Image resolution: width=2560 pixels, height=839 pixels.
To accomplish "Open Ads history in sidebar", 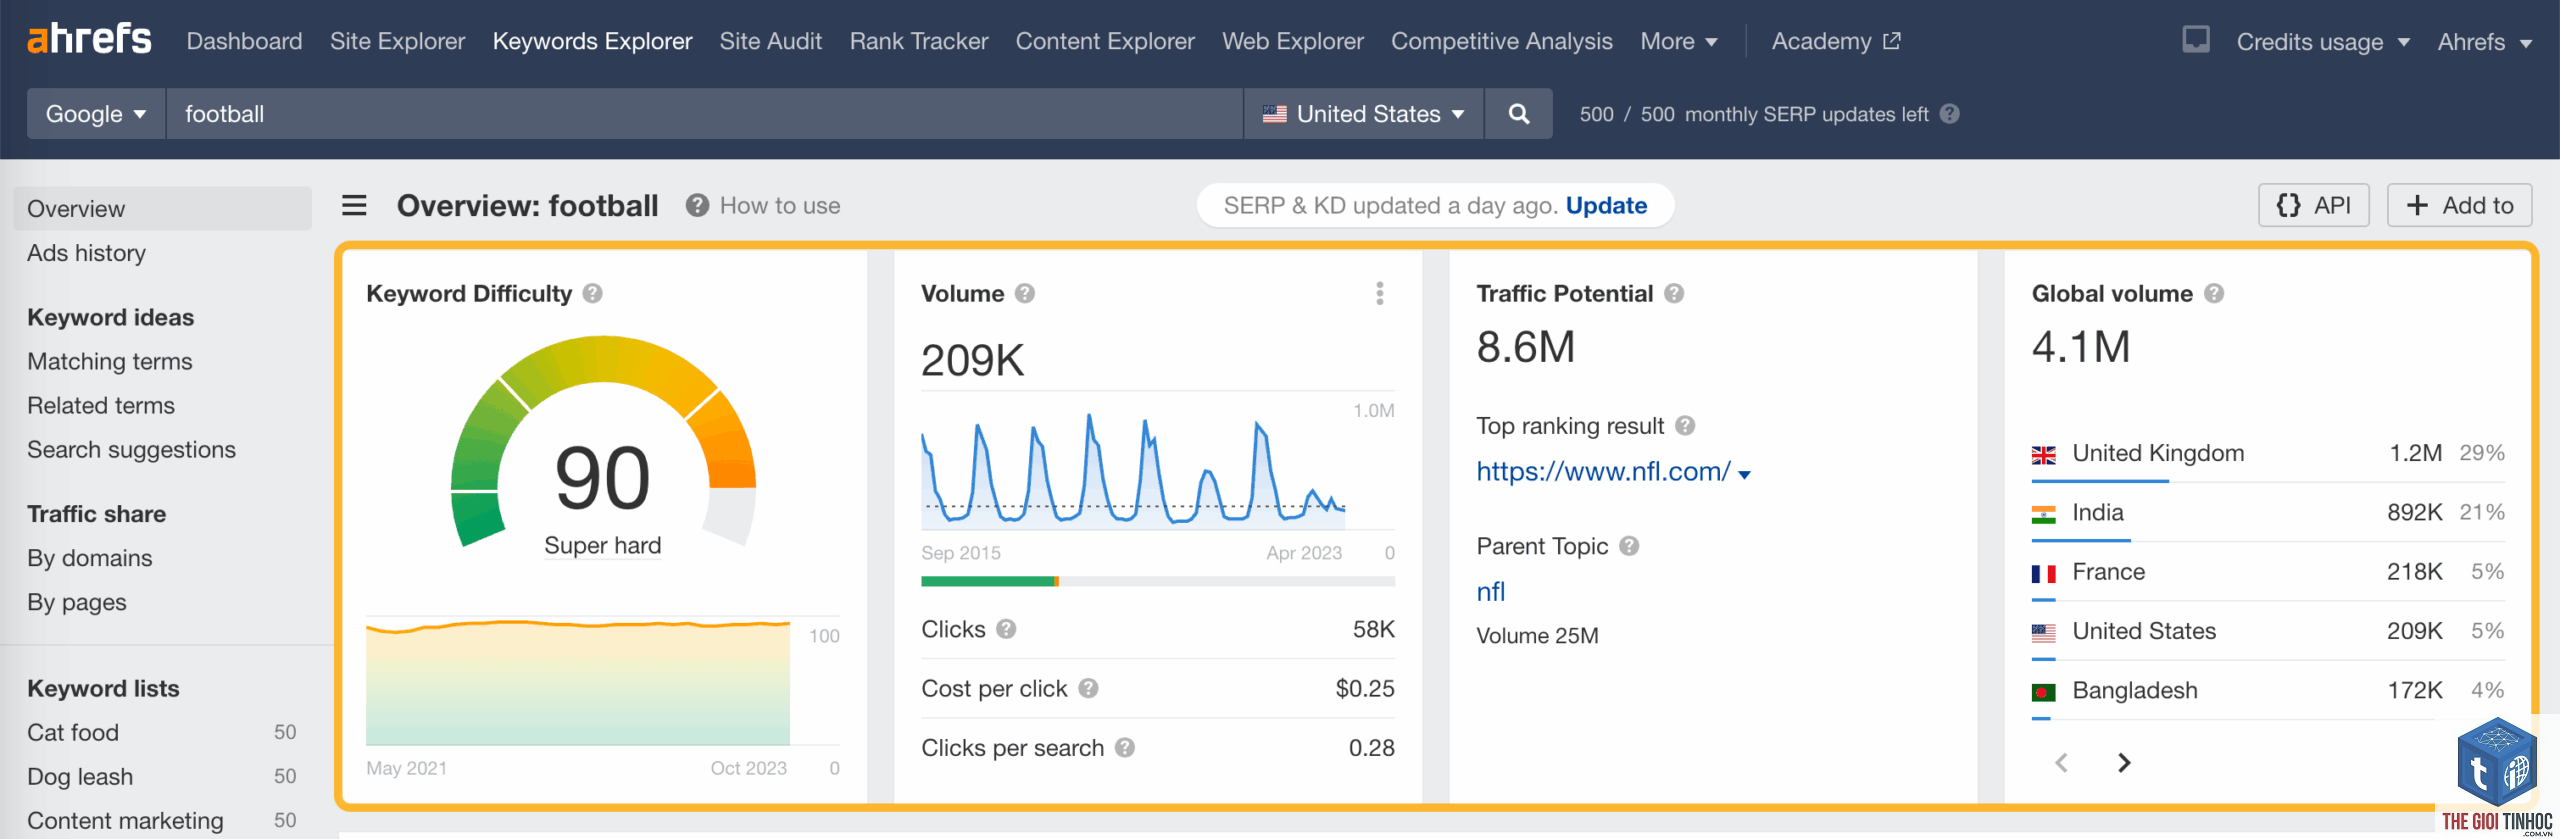I will 86,253.
